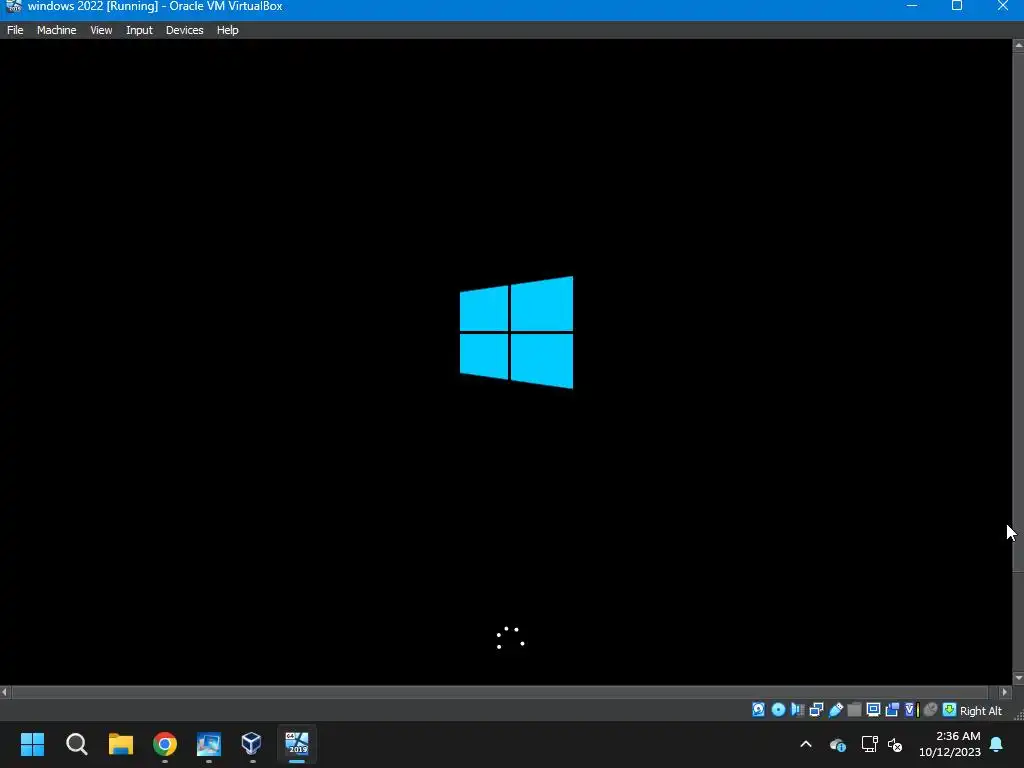Open File Explorer from the taskbar
The image size is (1024, 768).
(121, 744)
